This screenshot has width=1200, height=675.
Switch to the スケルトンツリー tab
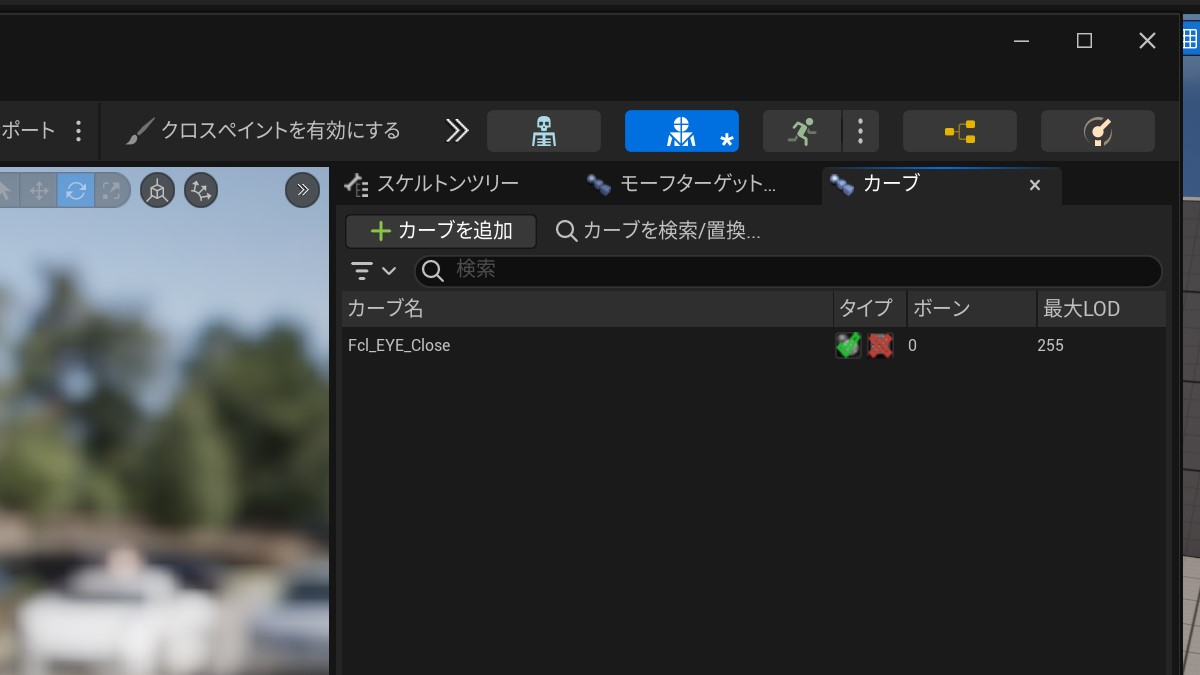432,184
